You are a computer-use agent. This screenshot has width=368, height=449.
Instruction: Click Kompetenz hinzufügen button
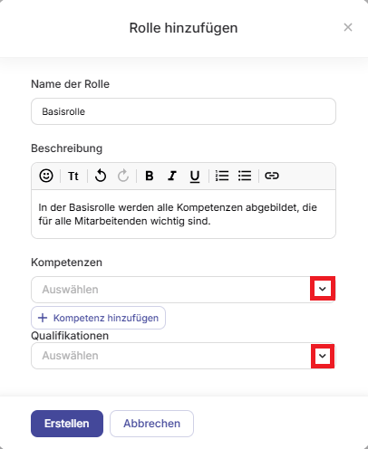tap(98, 318)
